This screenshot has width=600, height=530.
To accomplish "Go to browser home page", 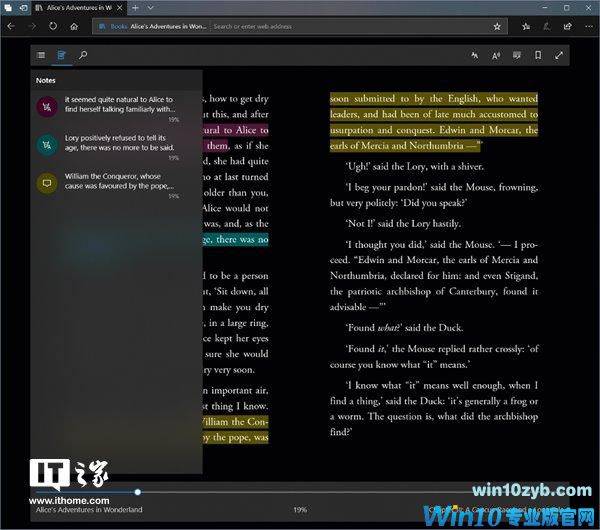I will point(74,26).
